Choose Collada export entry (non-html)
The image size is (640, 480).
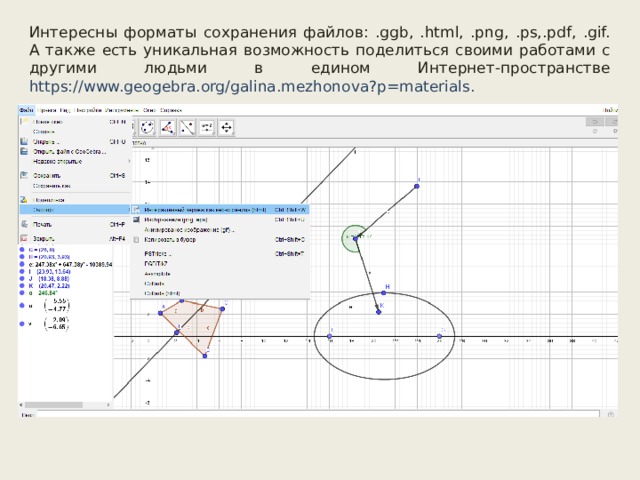pyautogui.click(x=220, y=284)
